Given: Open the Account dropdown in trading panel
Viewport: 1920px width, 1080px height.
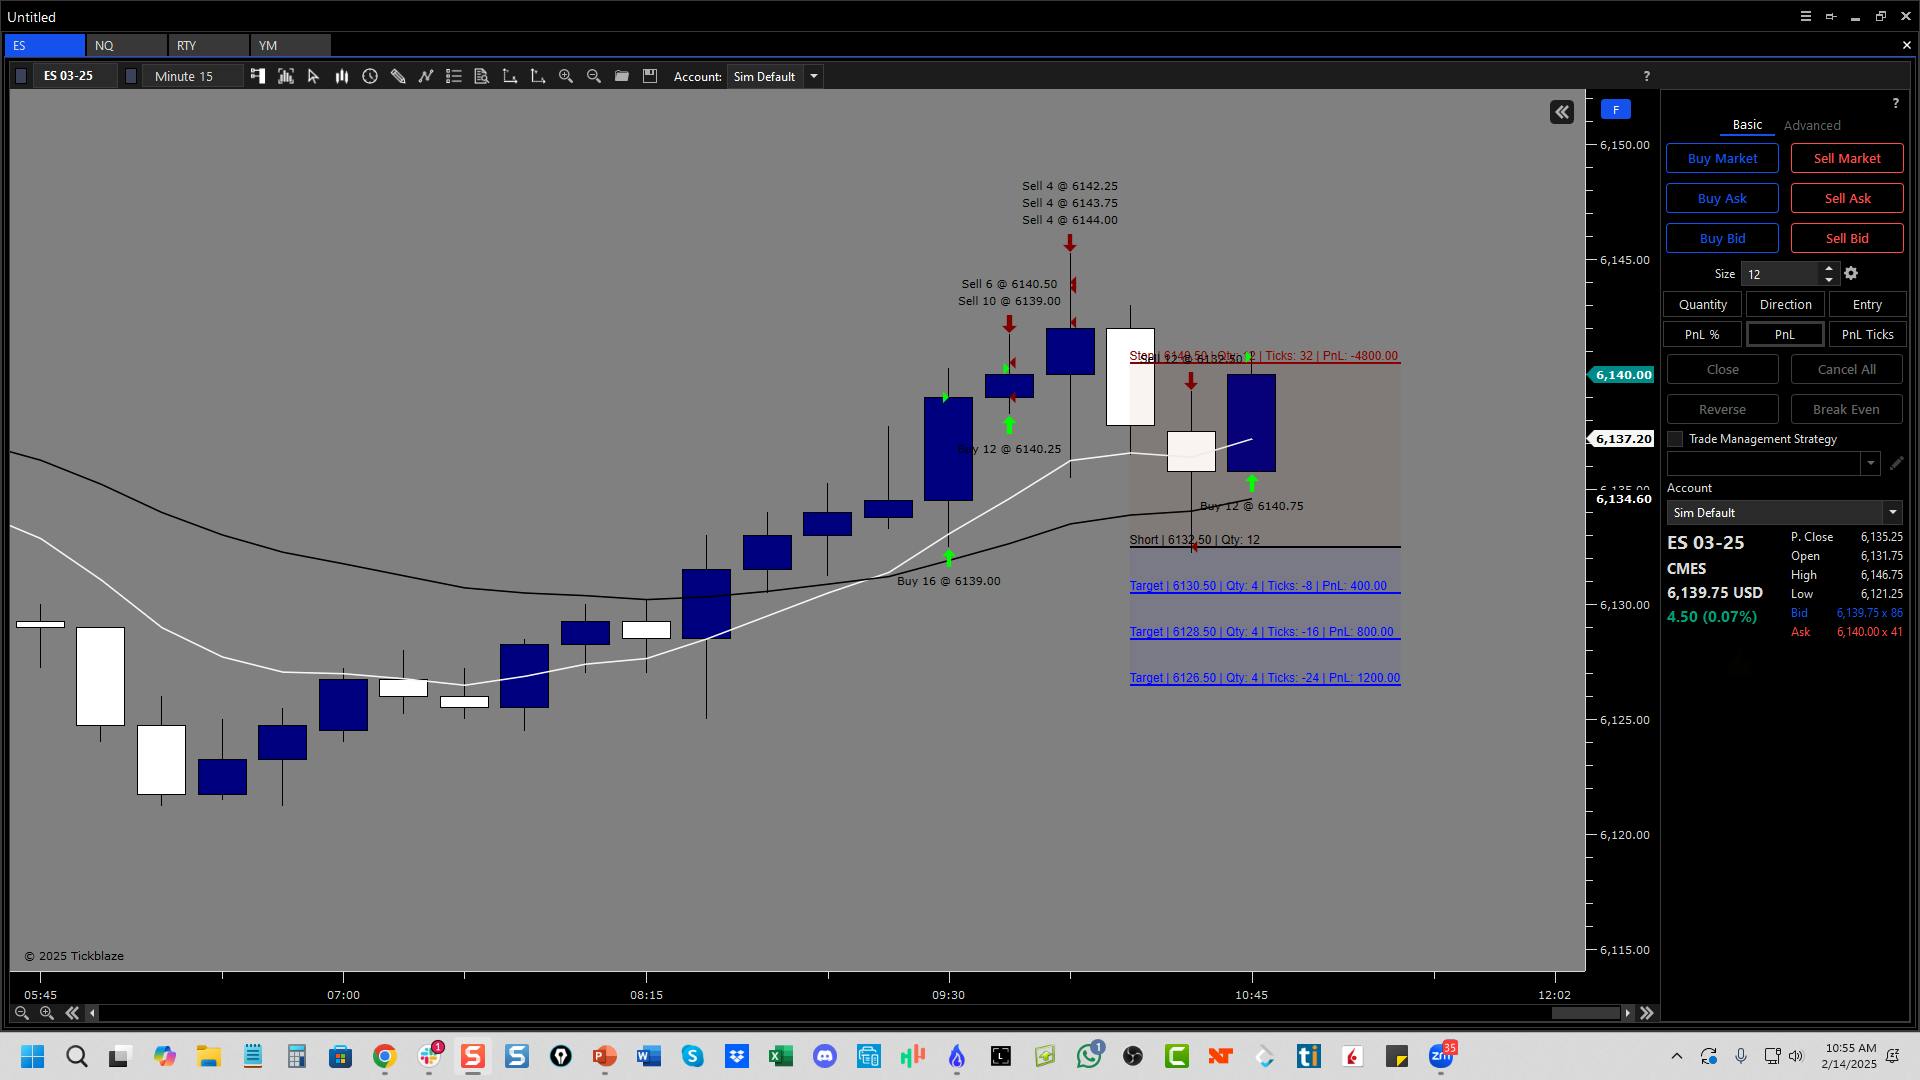Looking at the screenshot, I should pyautogui.click(x=1891, y=513).
